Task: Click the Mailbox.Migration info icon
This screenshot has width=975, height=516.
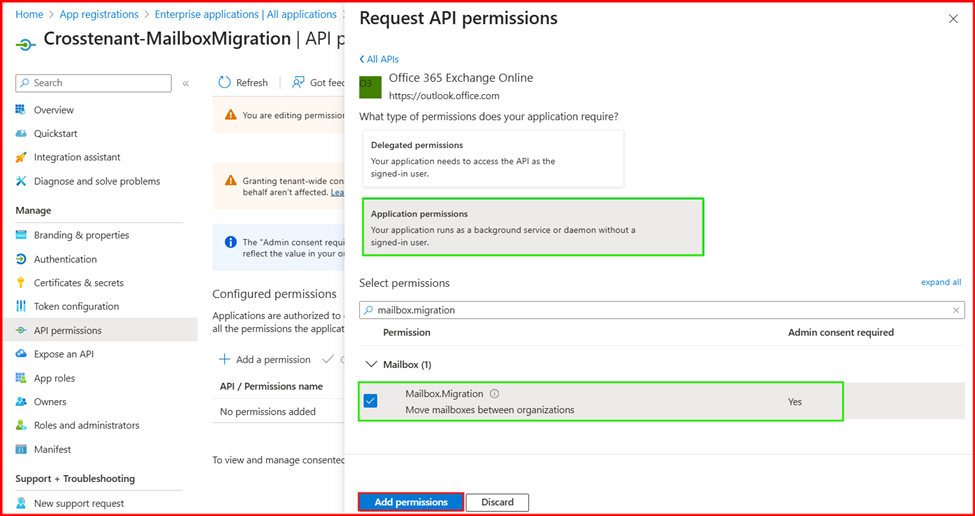Action: (x=494, y=394)
